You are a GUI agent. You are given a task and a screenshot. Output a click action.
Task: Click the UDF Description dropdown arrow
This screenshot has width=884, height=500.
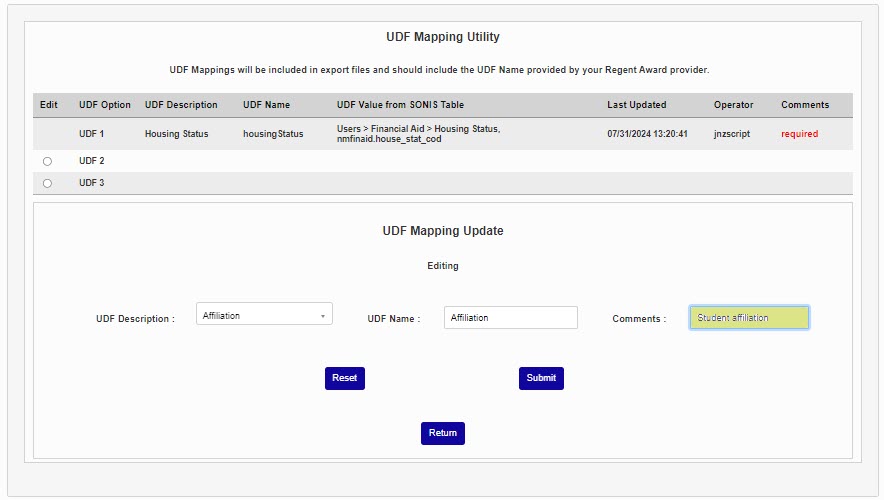click(x=323, y=316)
